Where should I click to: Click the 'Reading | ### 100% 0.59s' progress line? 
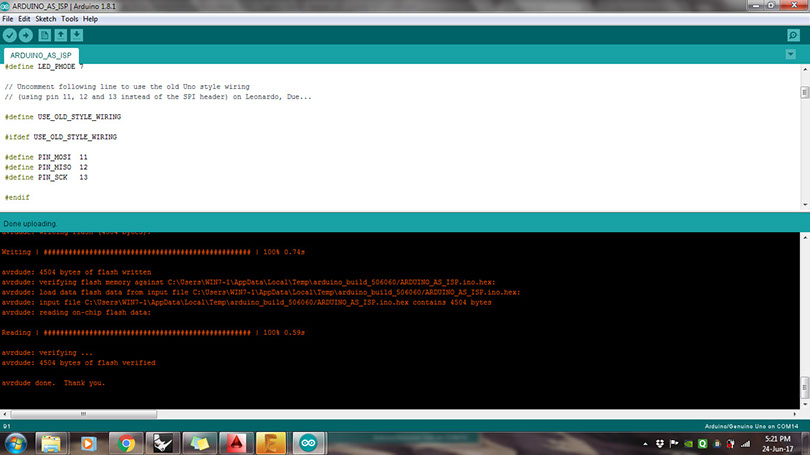pos(153,333)
